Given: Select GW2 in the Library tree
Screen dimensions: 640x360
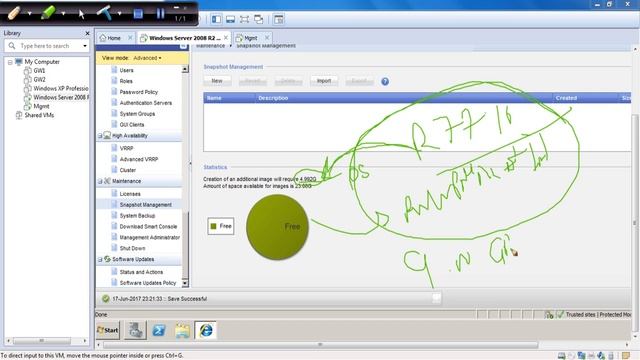Looking at the screenshot, I should [39, 80].
